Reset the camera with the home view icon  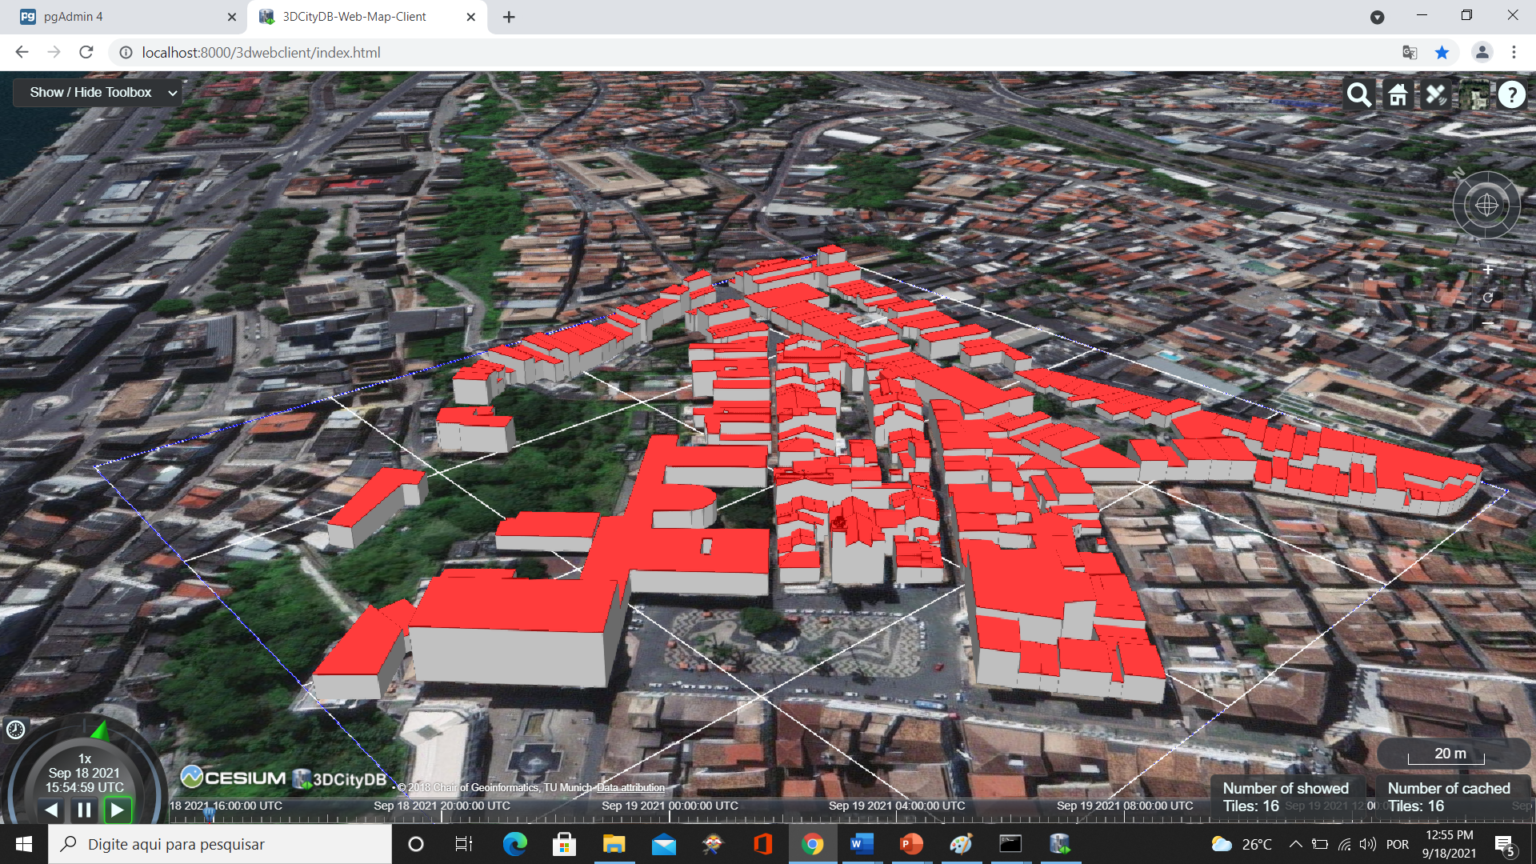tap(1398, 95)
